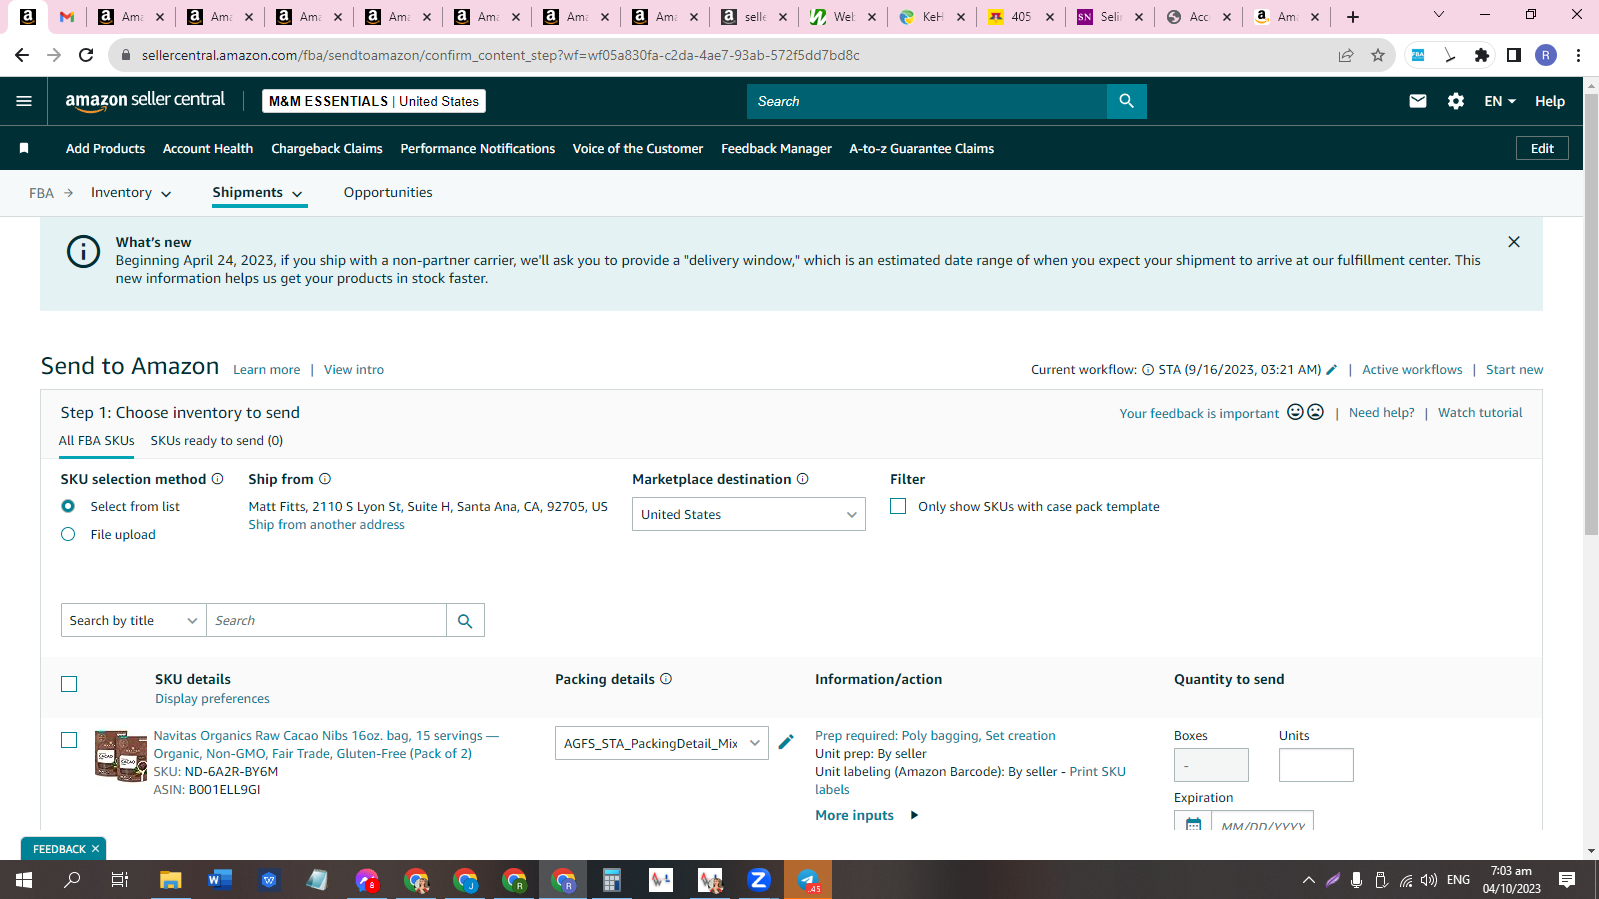Tick the checkbox for Navitas Organics Cacao Nibs
The image size is (1599, 899).
tap(69, 740)
